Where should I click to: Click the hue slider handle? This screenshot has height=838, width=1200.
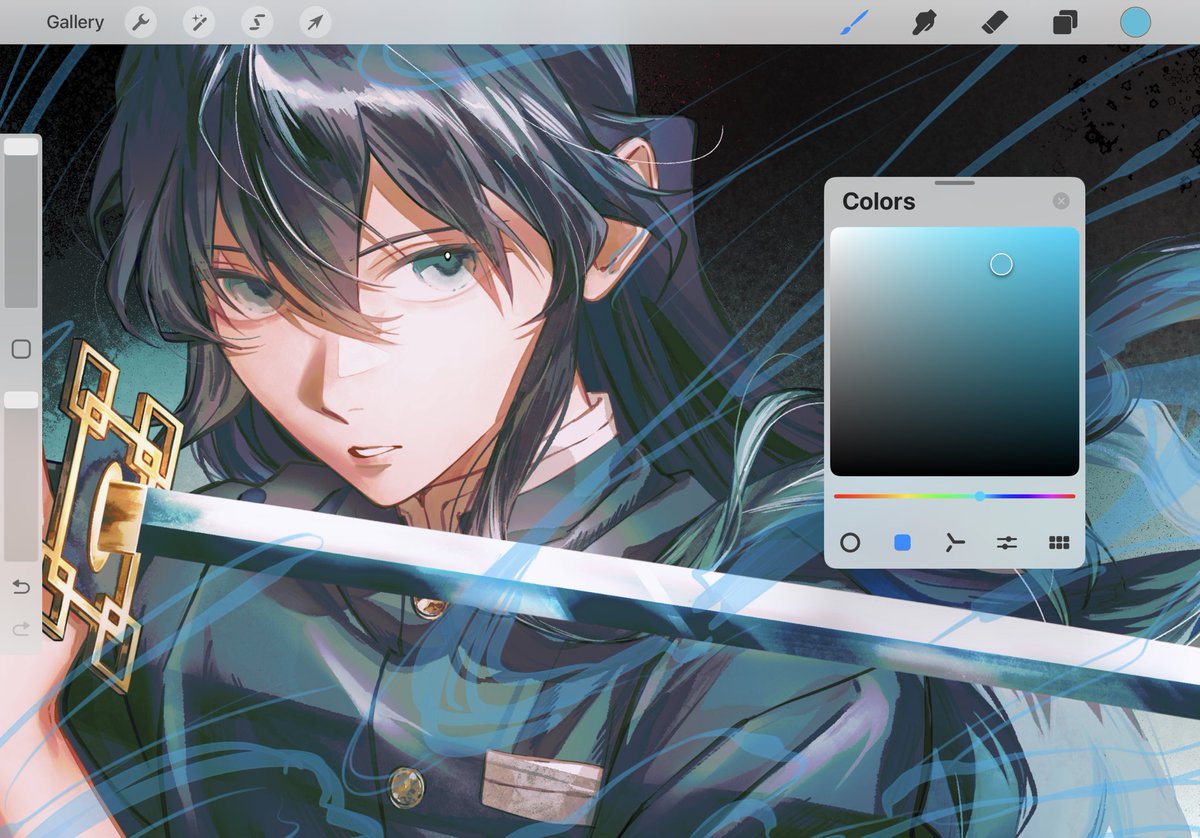[980, 496]
